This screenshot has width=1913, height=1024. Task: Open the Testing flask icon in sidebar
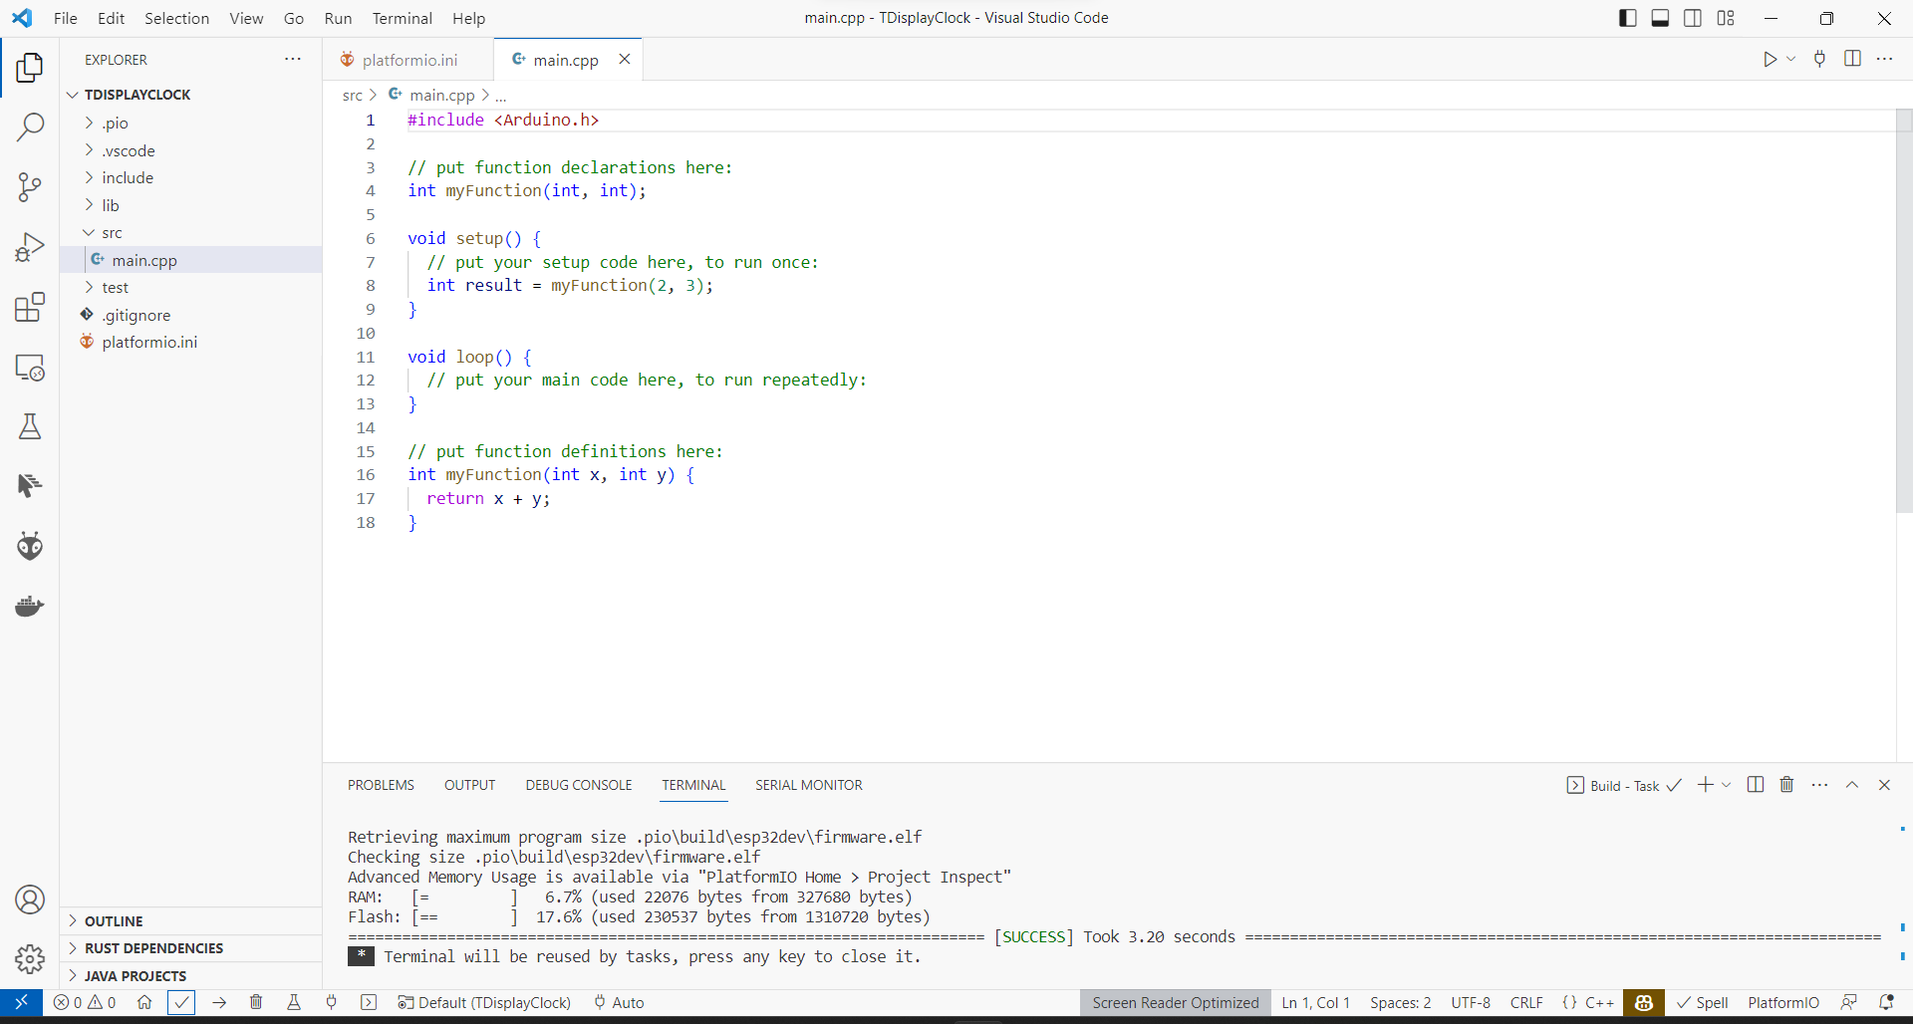tap(29, 426)
